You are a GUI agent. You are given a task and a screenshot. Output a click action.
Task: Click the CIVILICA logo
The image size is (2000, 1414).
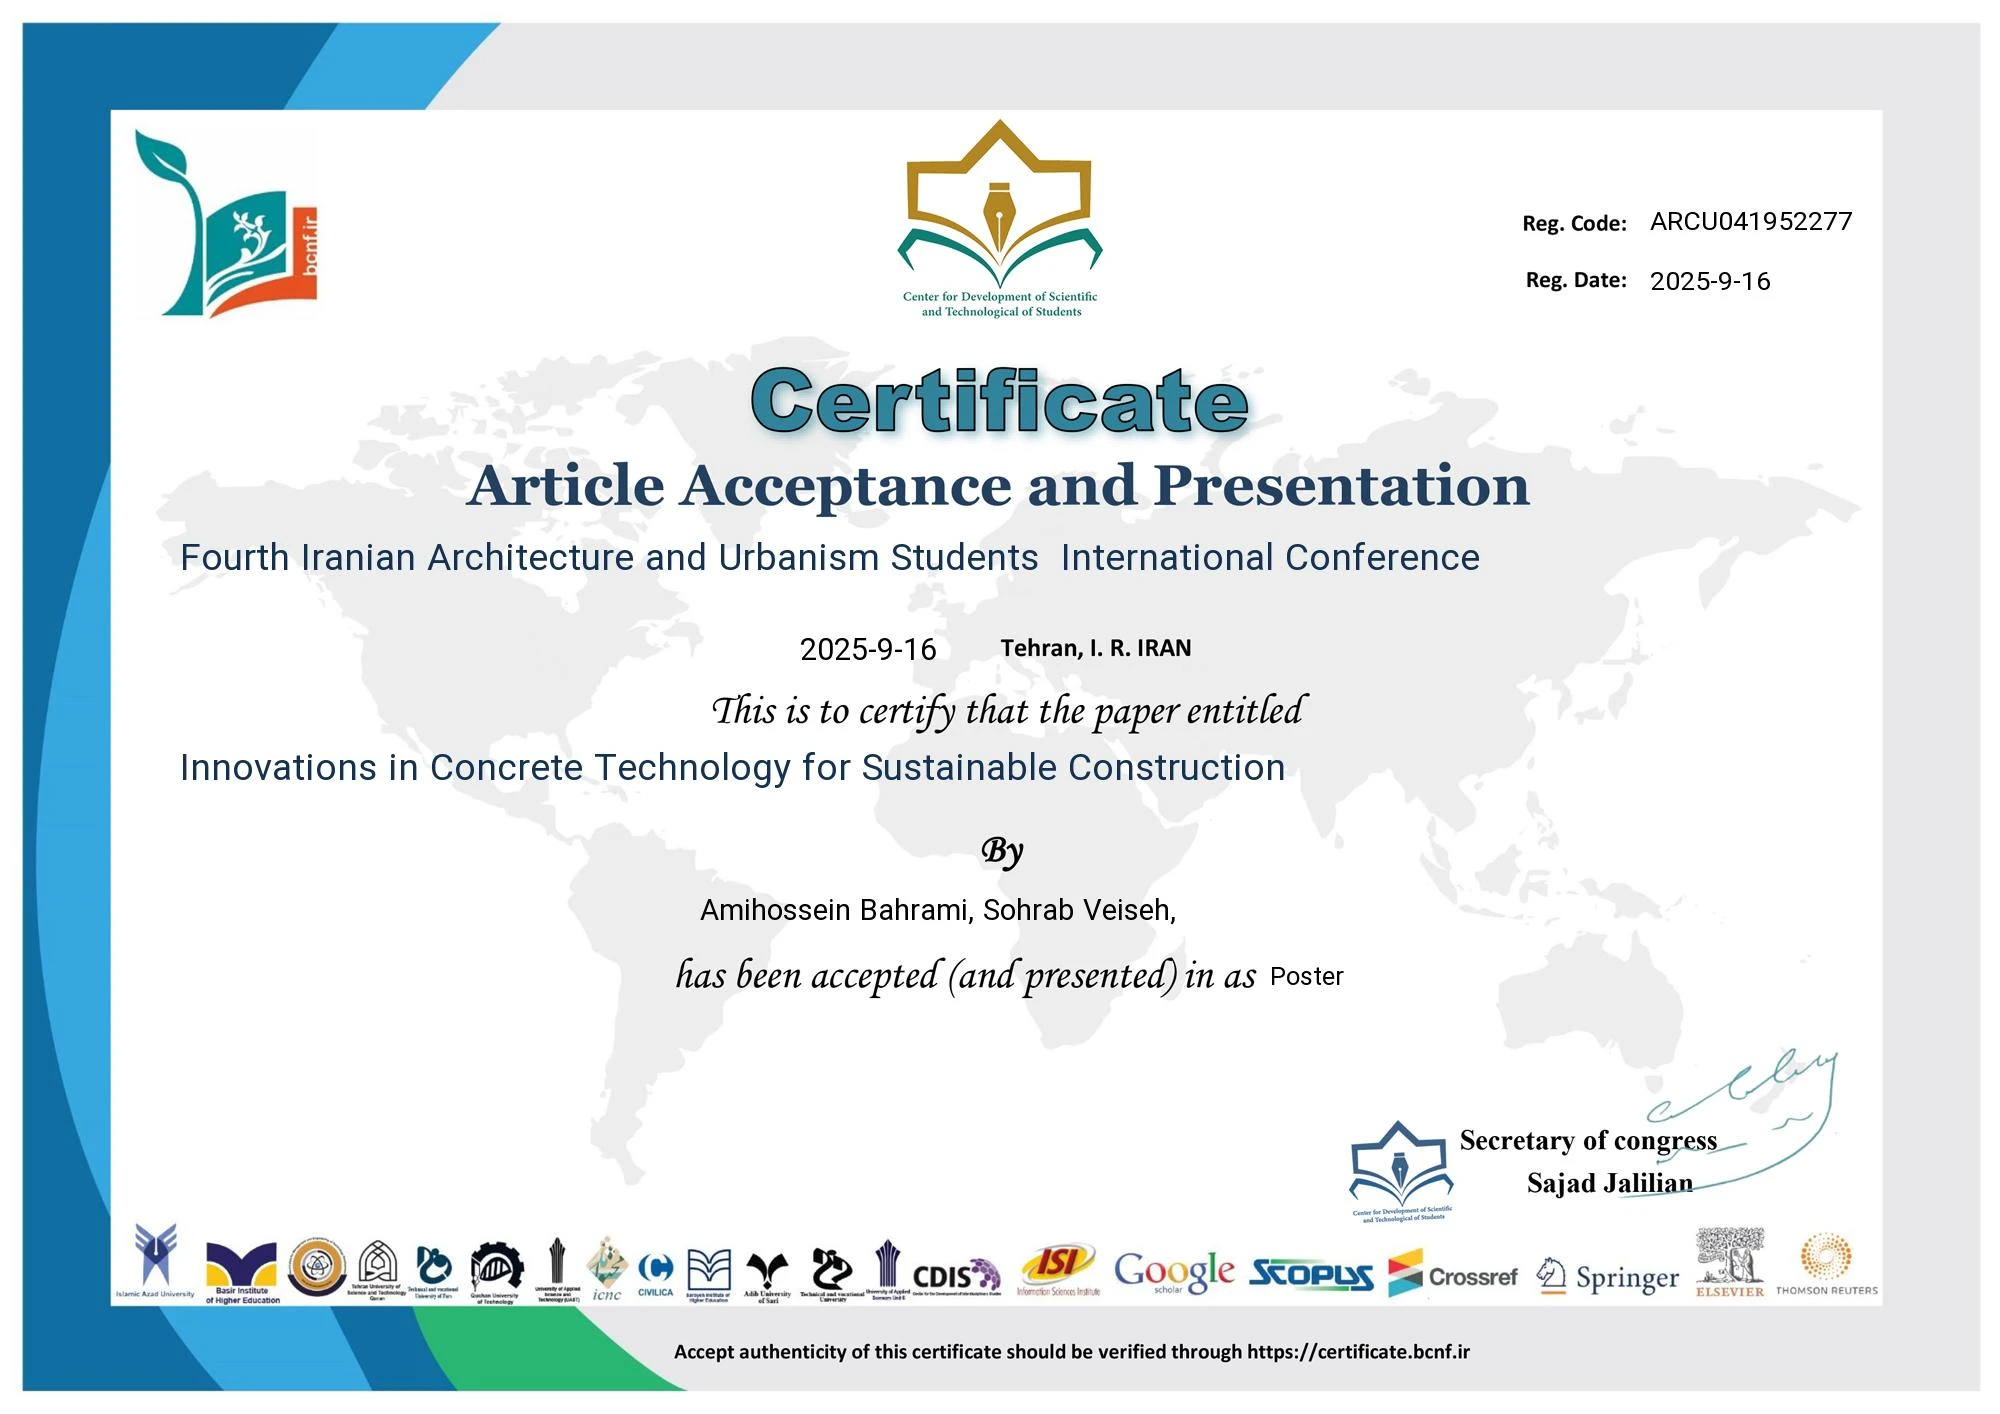coord(656,1276)
